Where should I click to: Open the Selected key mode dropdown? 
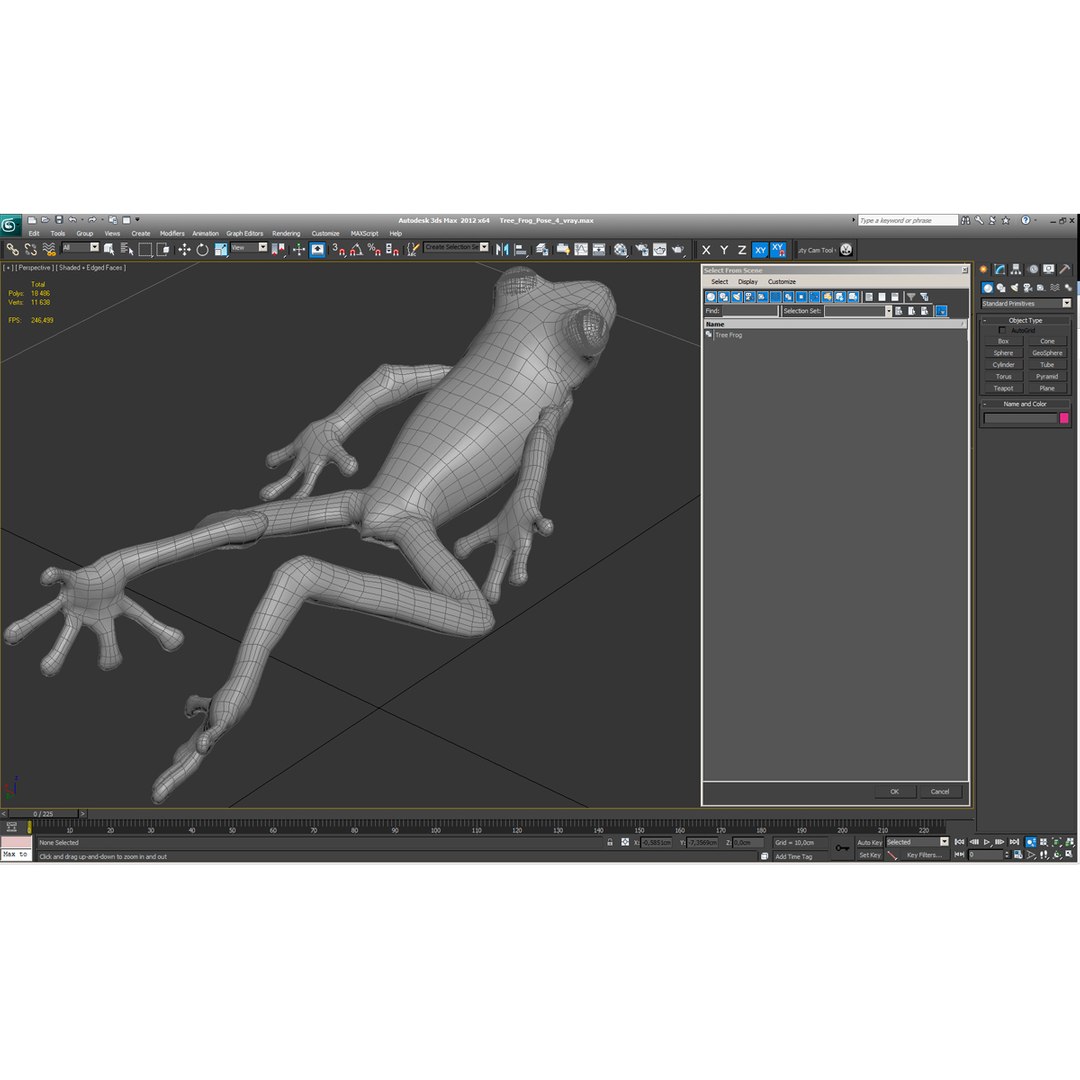tap(917, 842)
